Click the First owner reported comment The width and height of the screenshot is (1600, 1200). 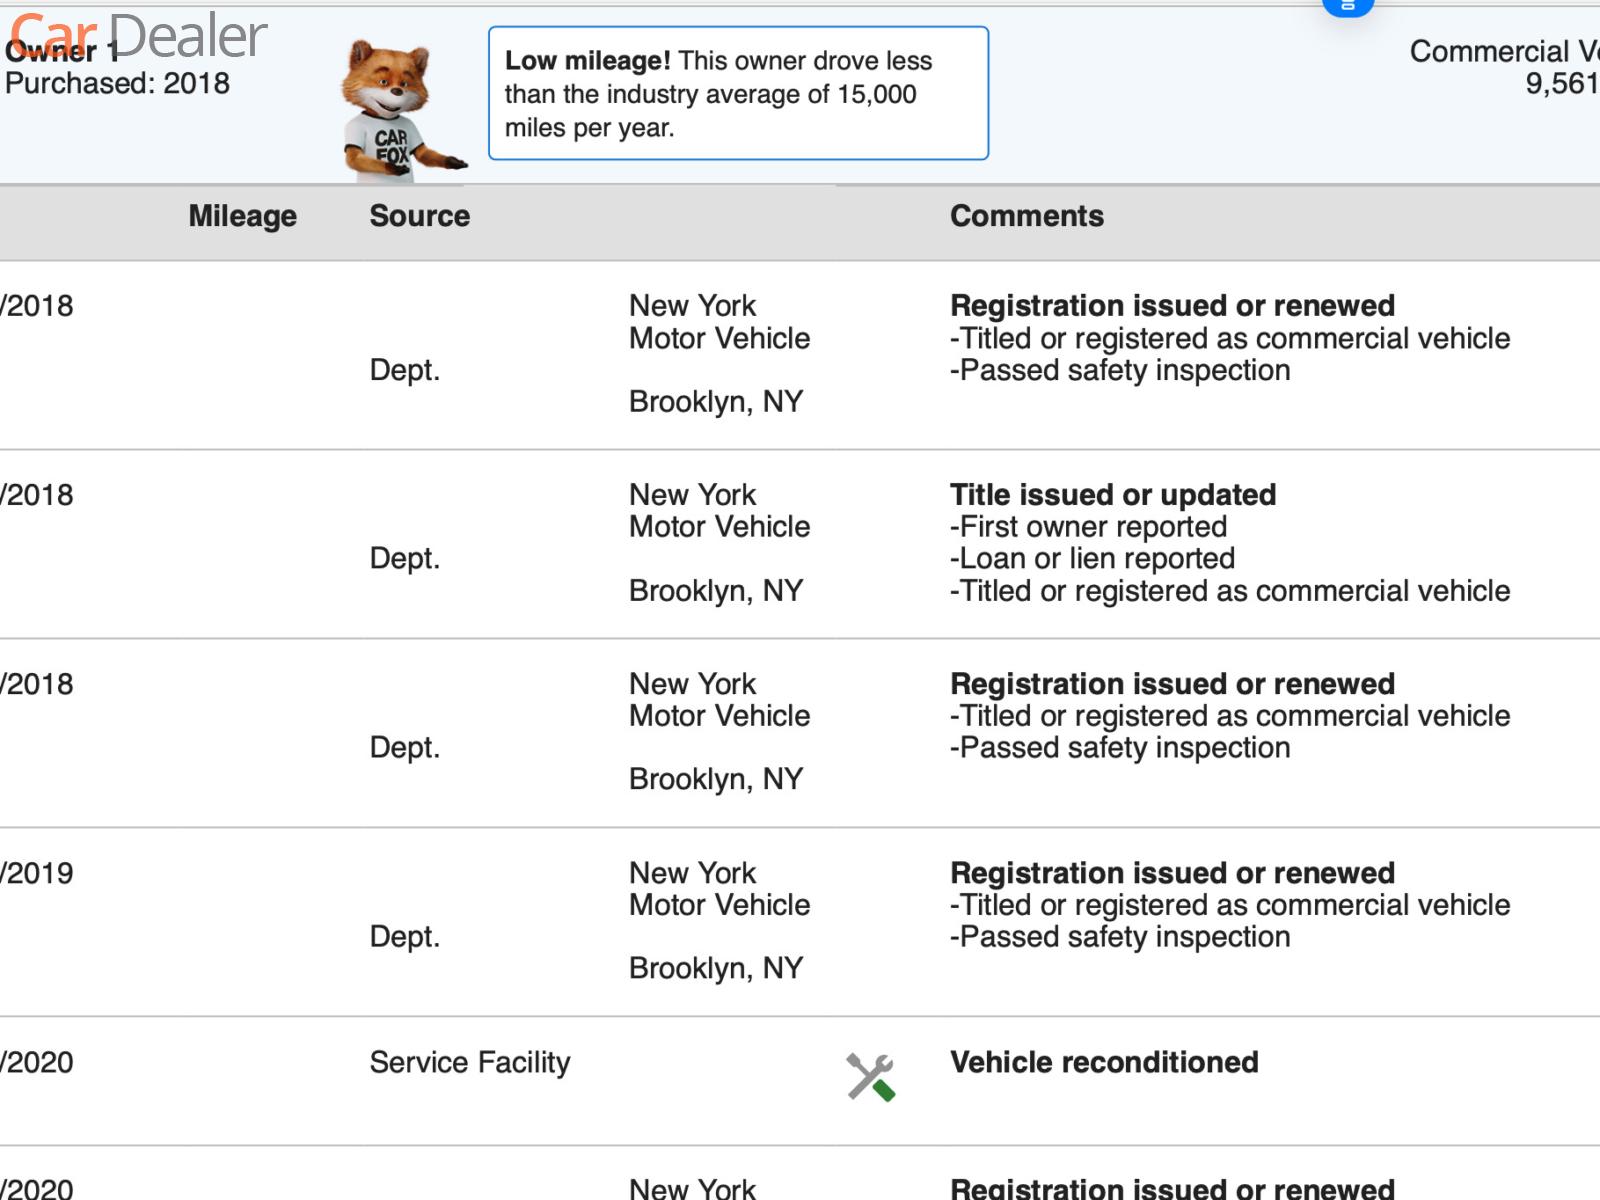pyautogui.click(x=1088, y=527)
